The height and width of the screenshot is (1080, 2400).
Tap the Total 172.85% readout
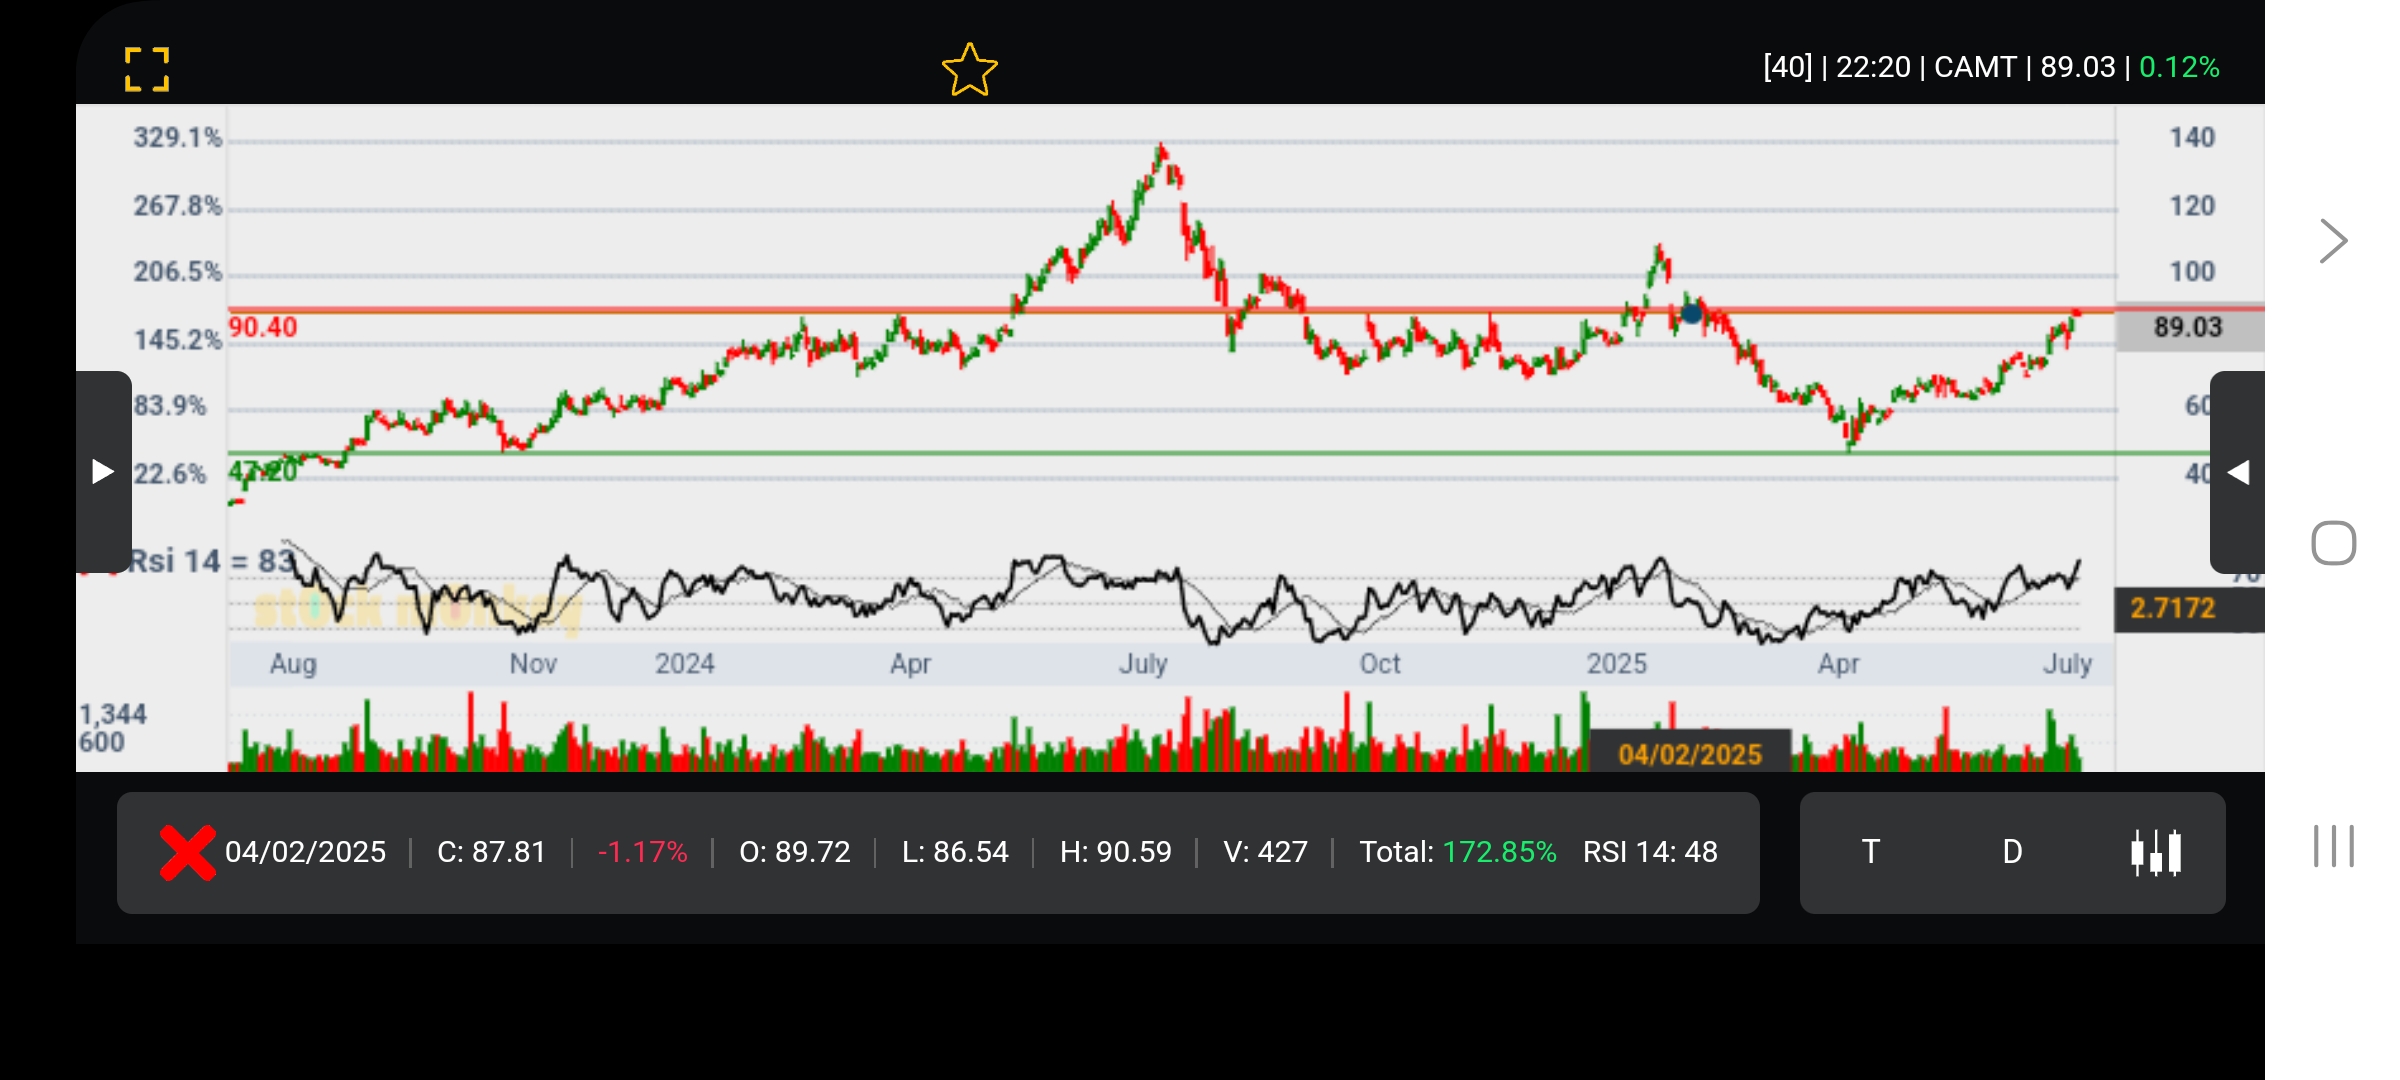(x=1457, y=852)
